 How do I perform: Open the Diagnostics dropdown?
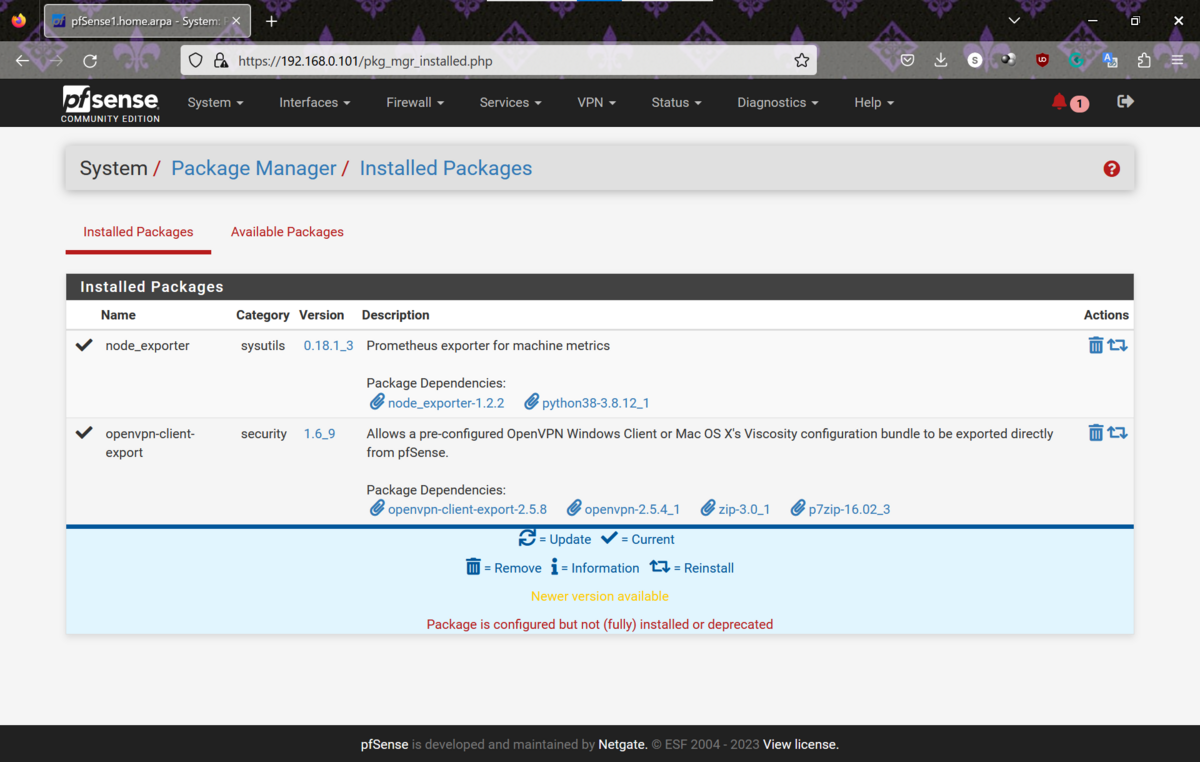coord(777,102)
